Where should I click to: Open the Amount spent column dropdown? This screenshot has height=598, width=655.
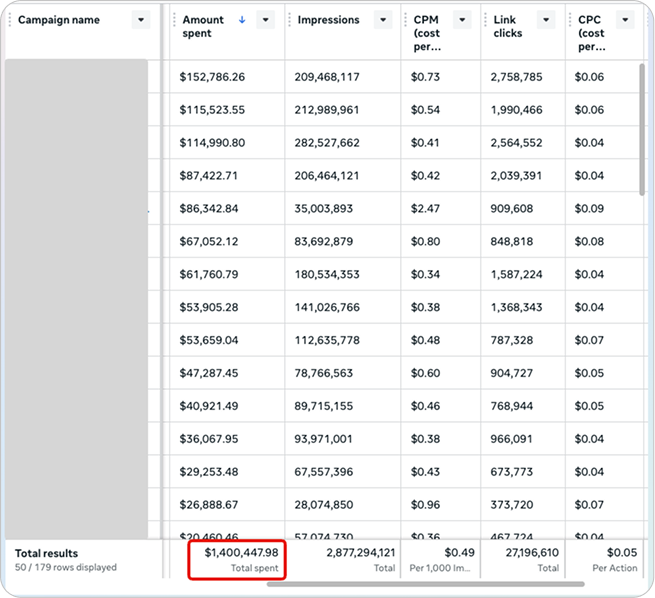(x=265, y=20)
